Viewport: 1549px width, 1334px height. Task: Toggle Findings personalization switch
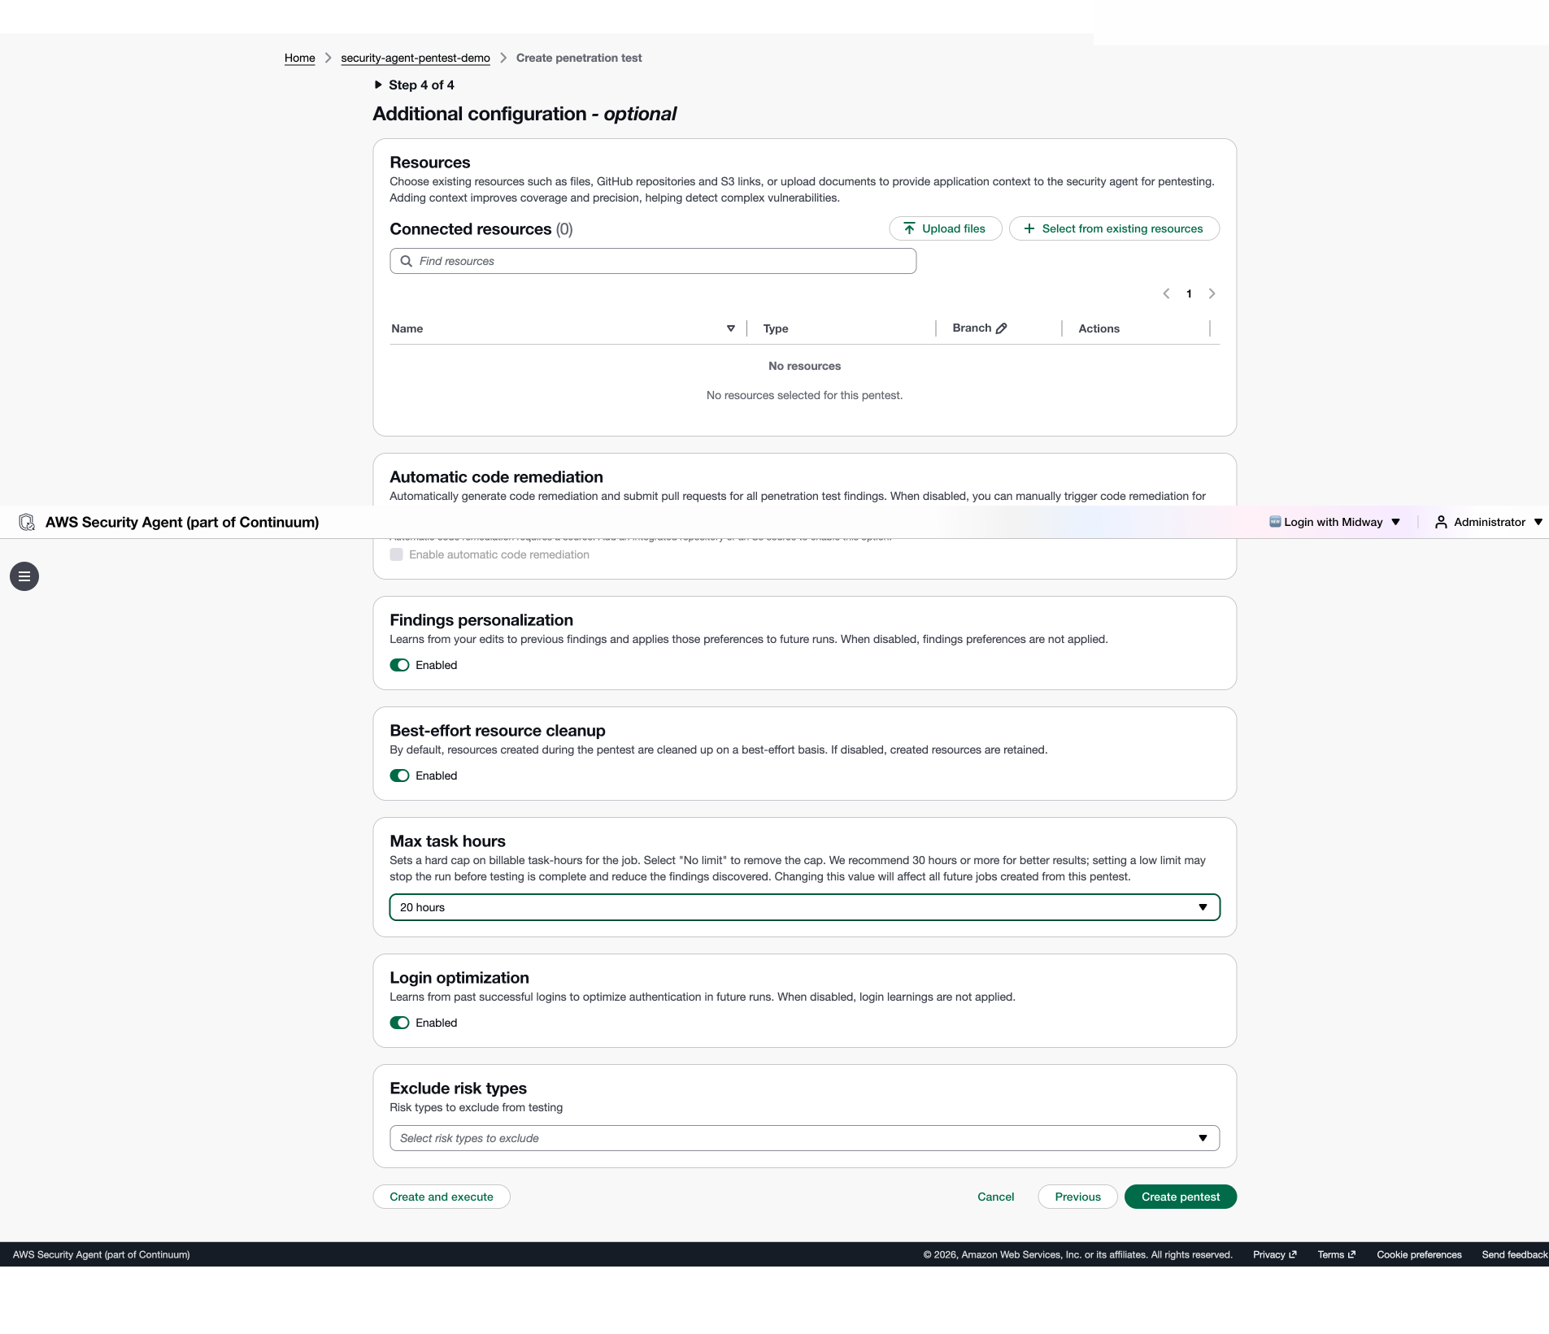pos(400,665)
